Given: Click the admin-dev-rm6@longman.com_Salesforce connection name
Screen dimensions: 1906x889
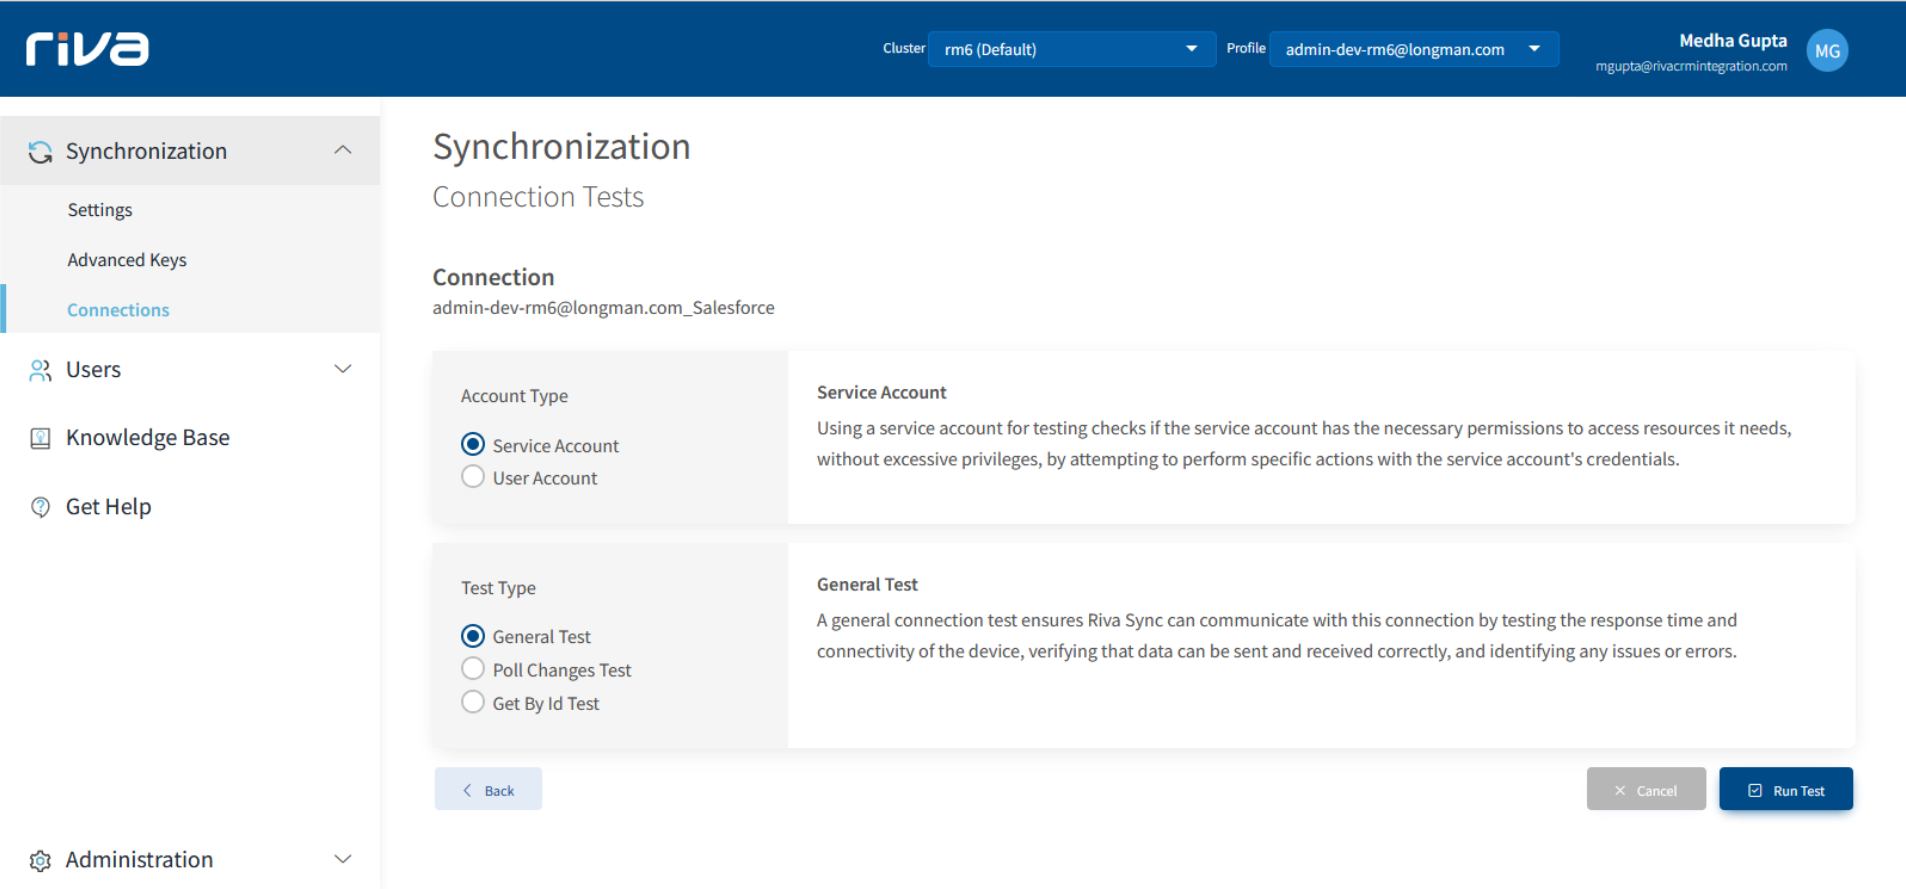Looking at the screenshot, I should tap(603, 308).
